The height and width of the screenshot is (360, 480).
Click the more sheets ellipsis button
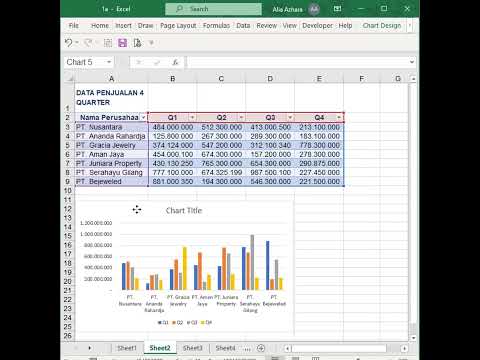tap(247, 349)
